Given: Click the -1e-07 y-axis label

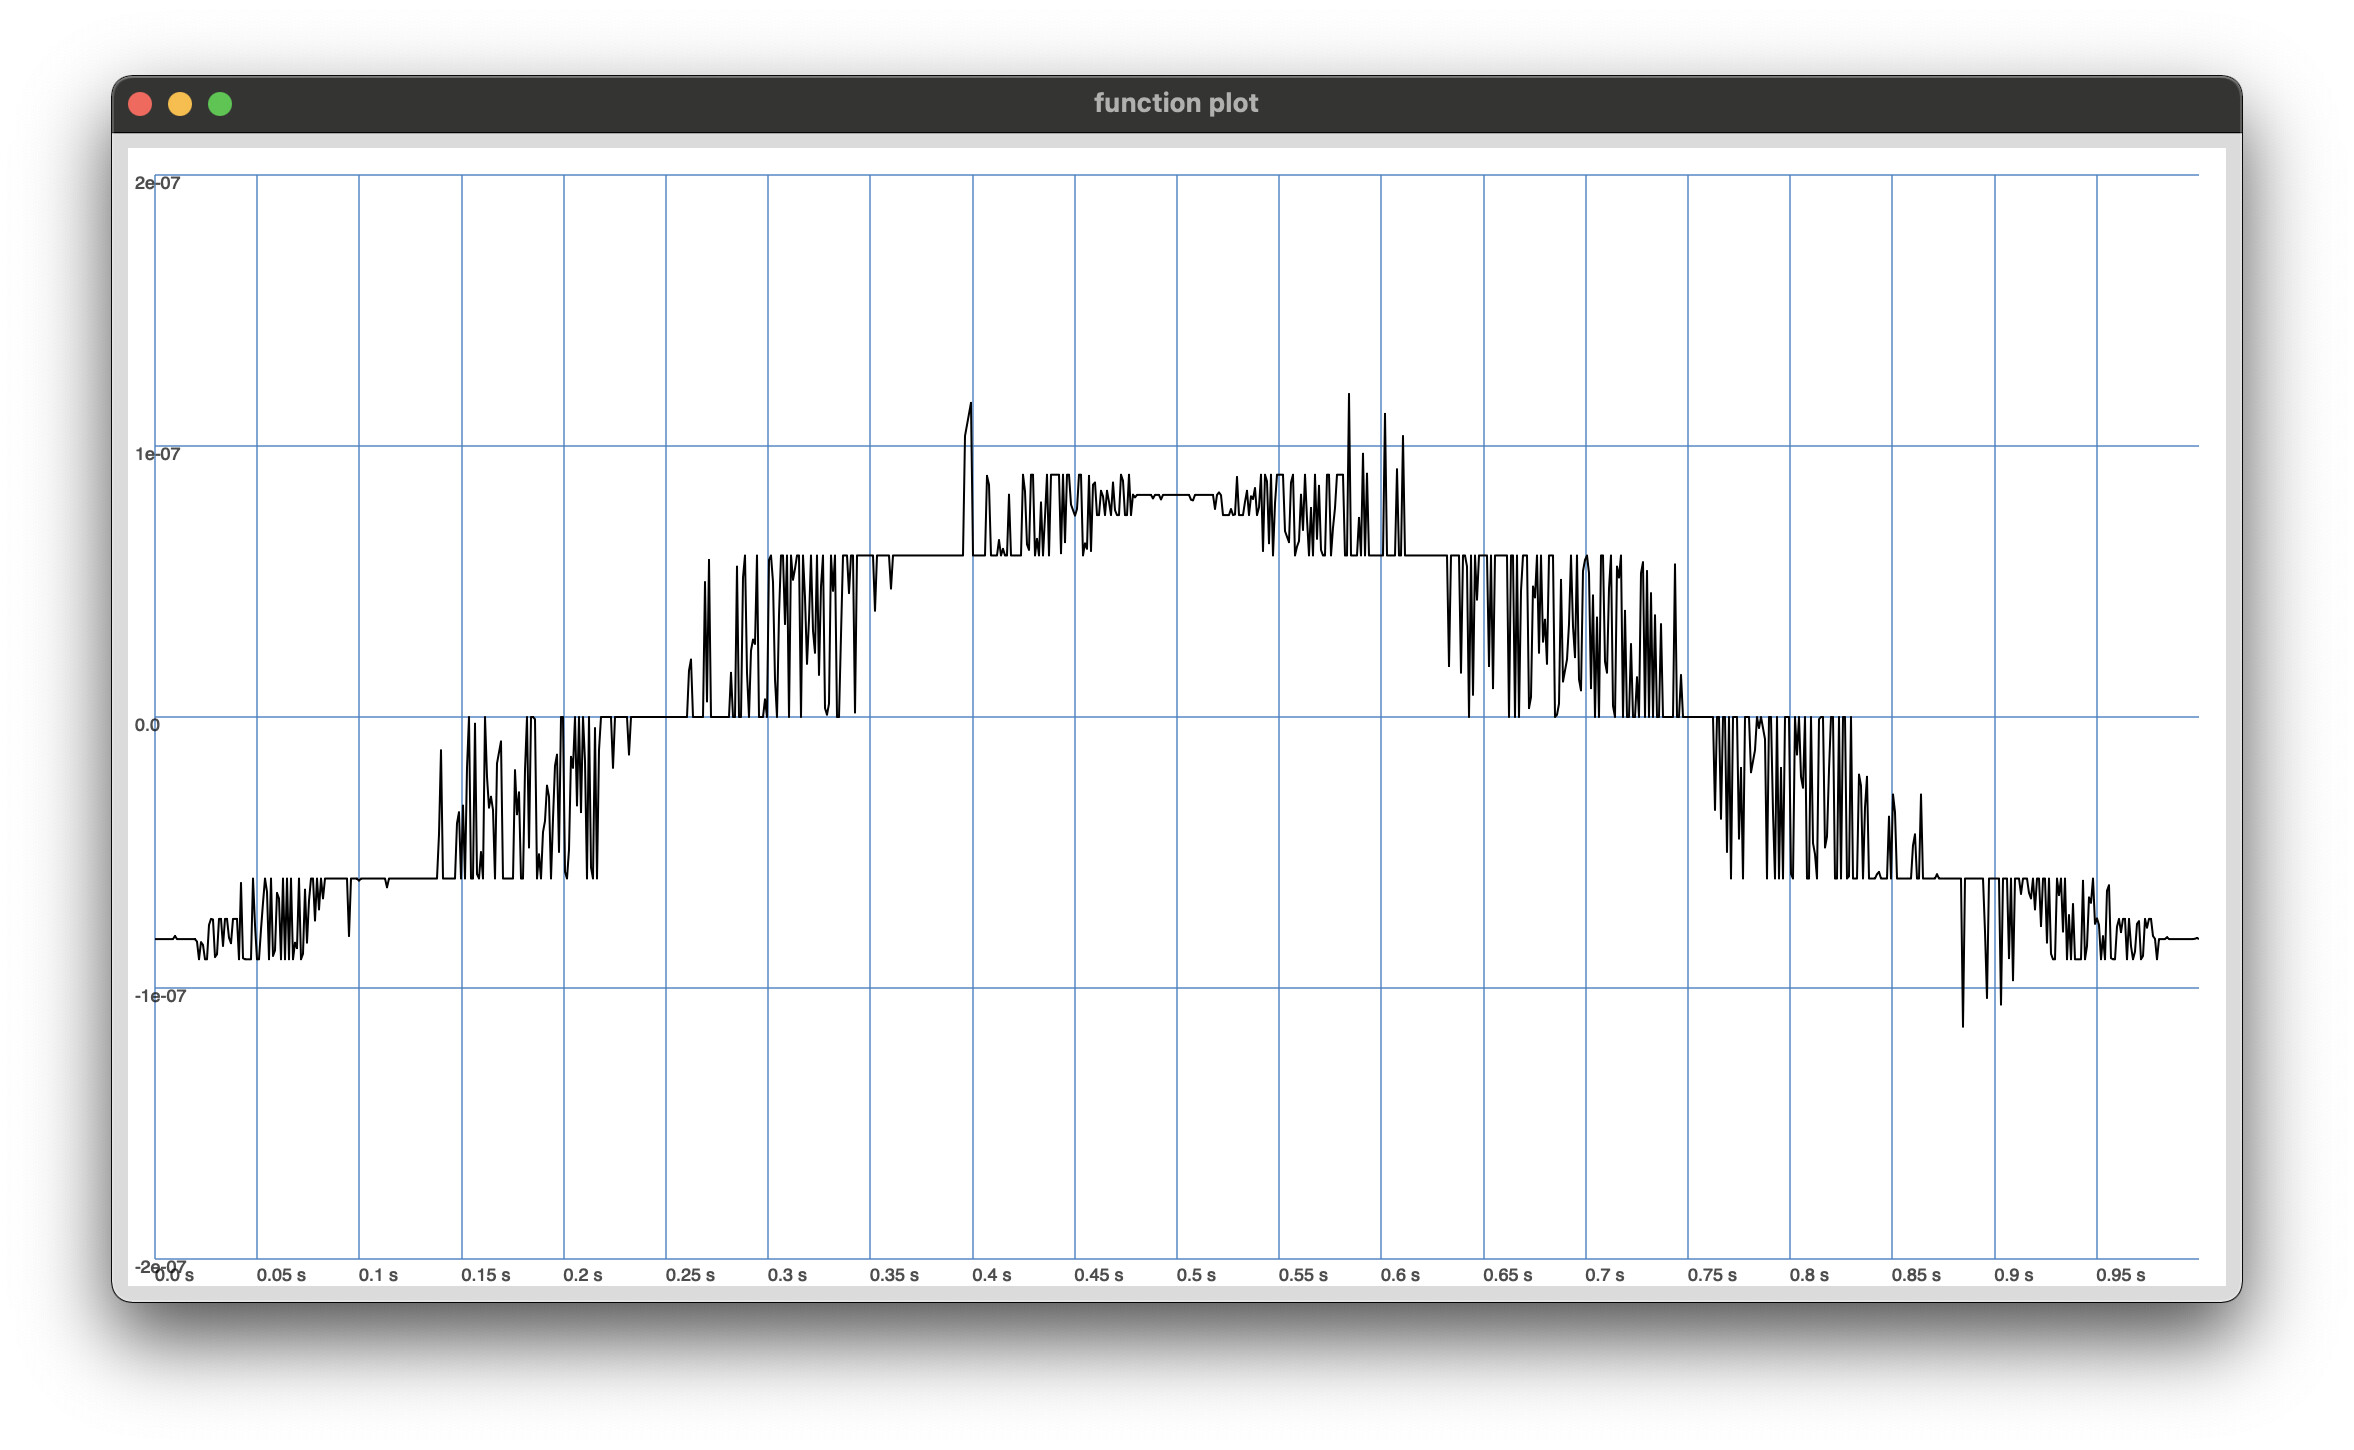Looking at the screenshot, I should pyautogui.click(x=160, y=996).
